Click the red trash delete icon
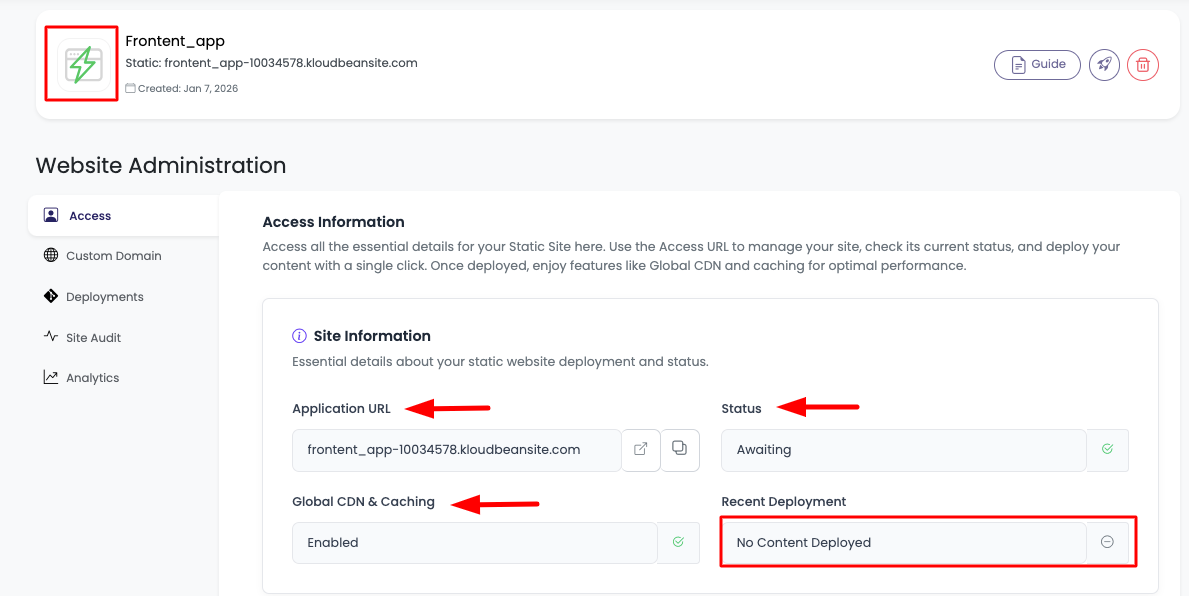The image size is (1189, 596). coord(1143,65)
